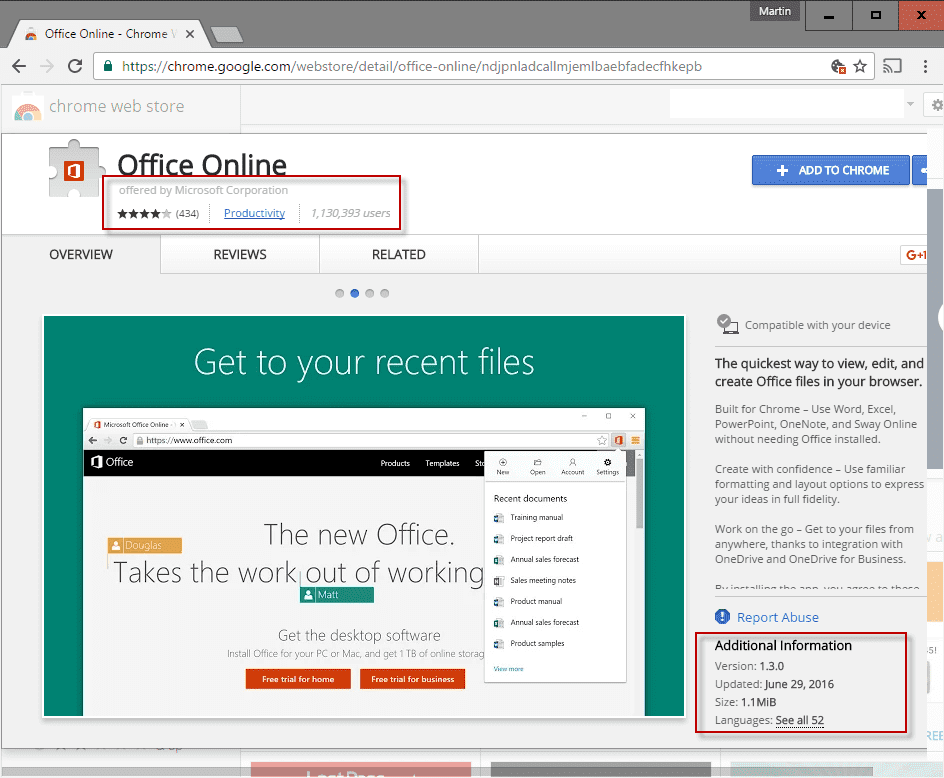The width and height of the screenshot is (944, 778).
Task: Close the Office Online browser tab
Action: click(x=190, y=34)
